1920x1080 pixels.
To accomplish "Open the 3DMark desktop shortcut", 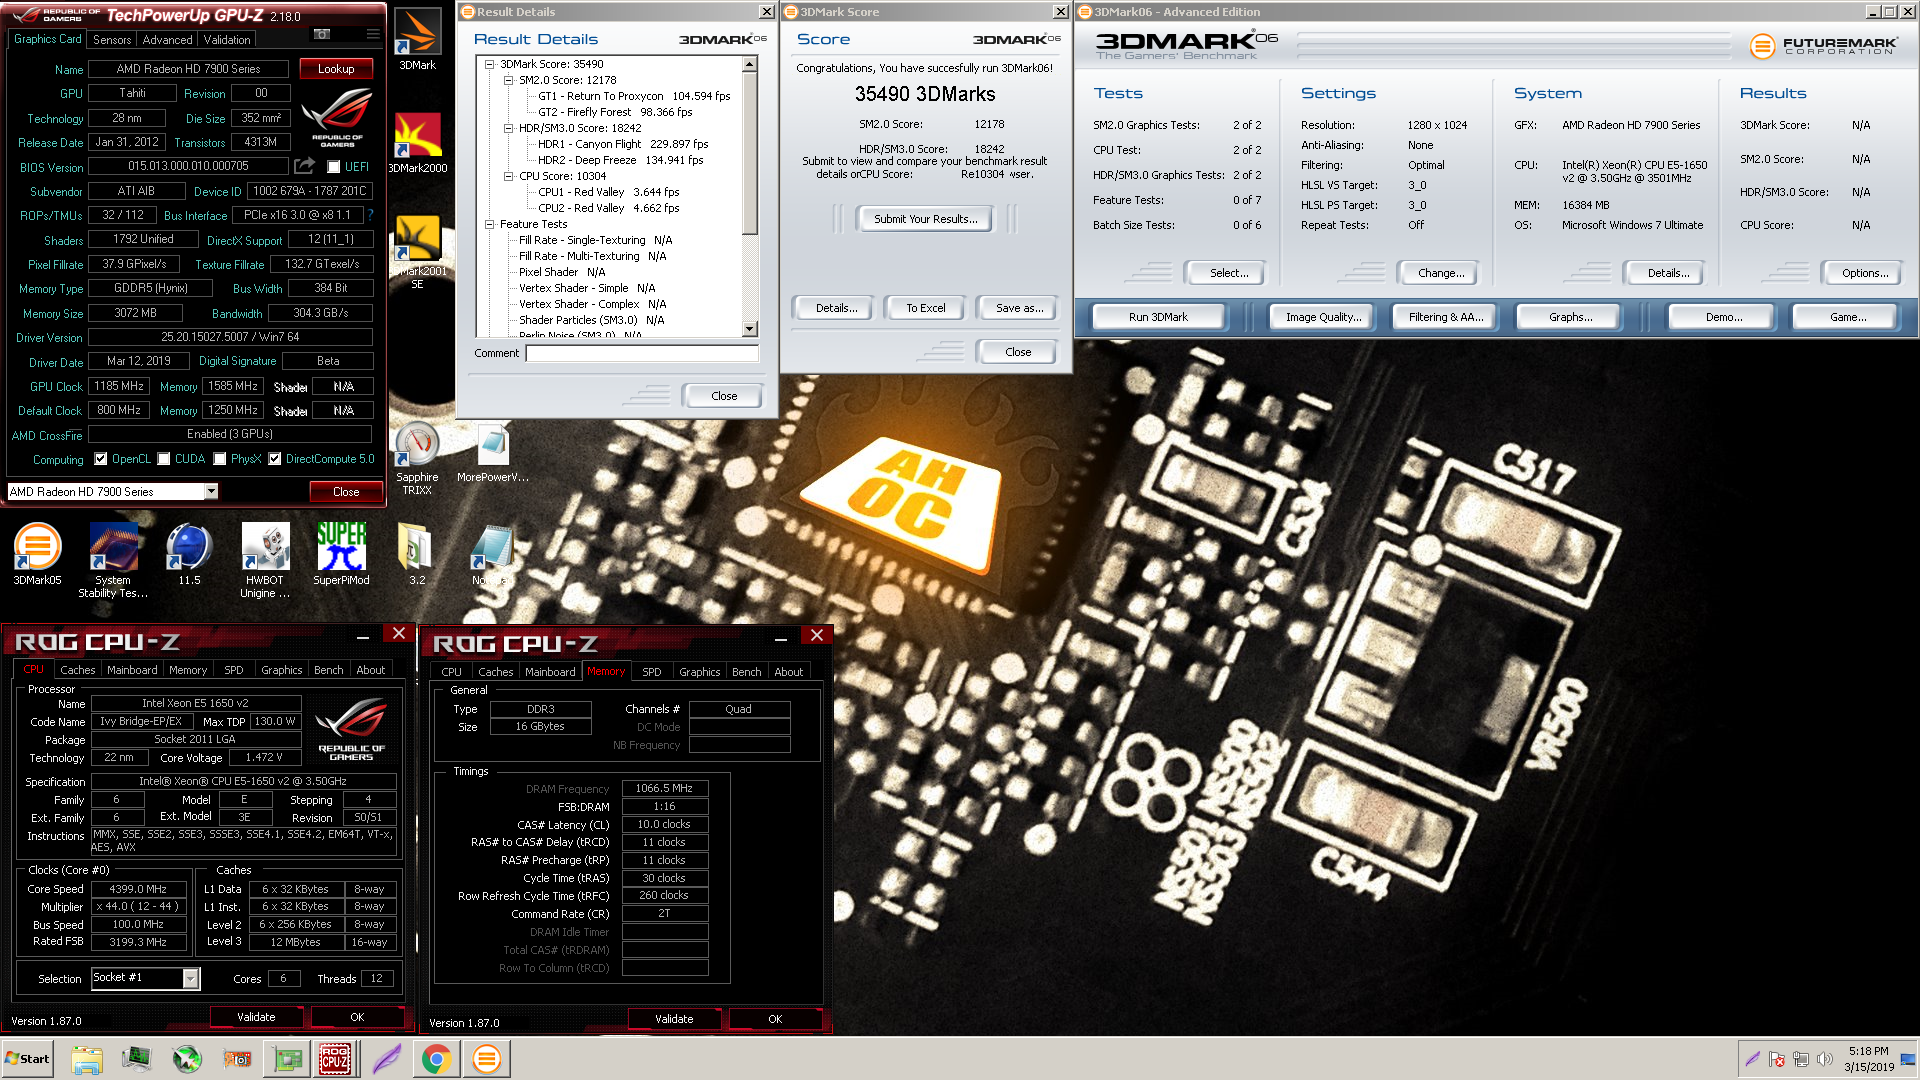I will pyautogui.click(x=417, y=40).
